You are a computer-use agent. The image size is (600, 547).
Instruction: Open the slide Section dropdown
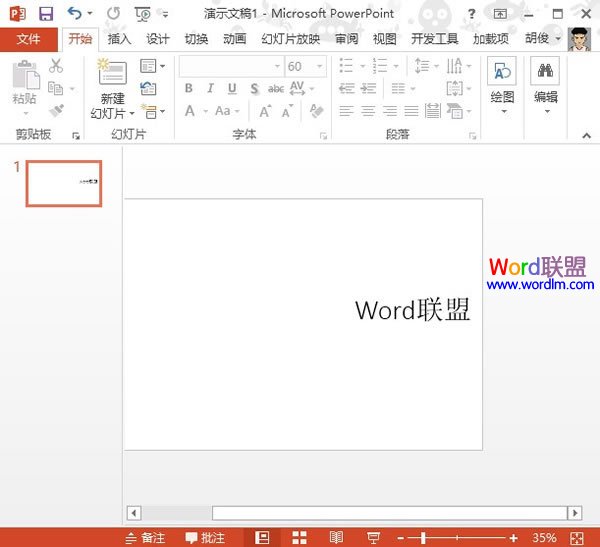pos(153,111)
